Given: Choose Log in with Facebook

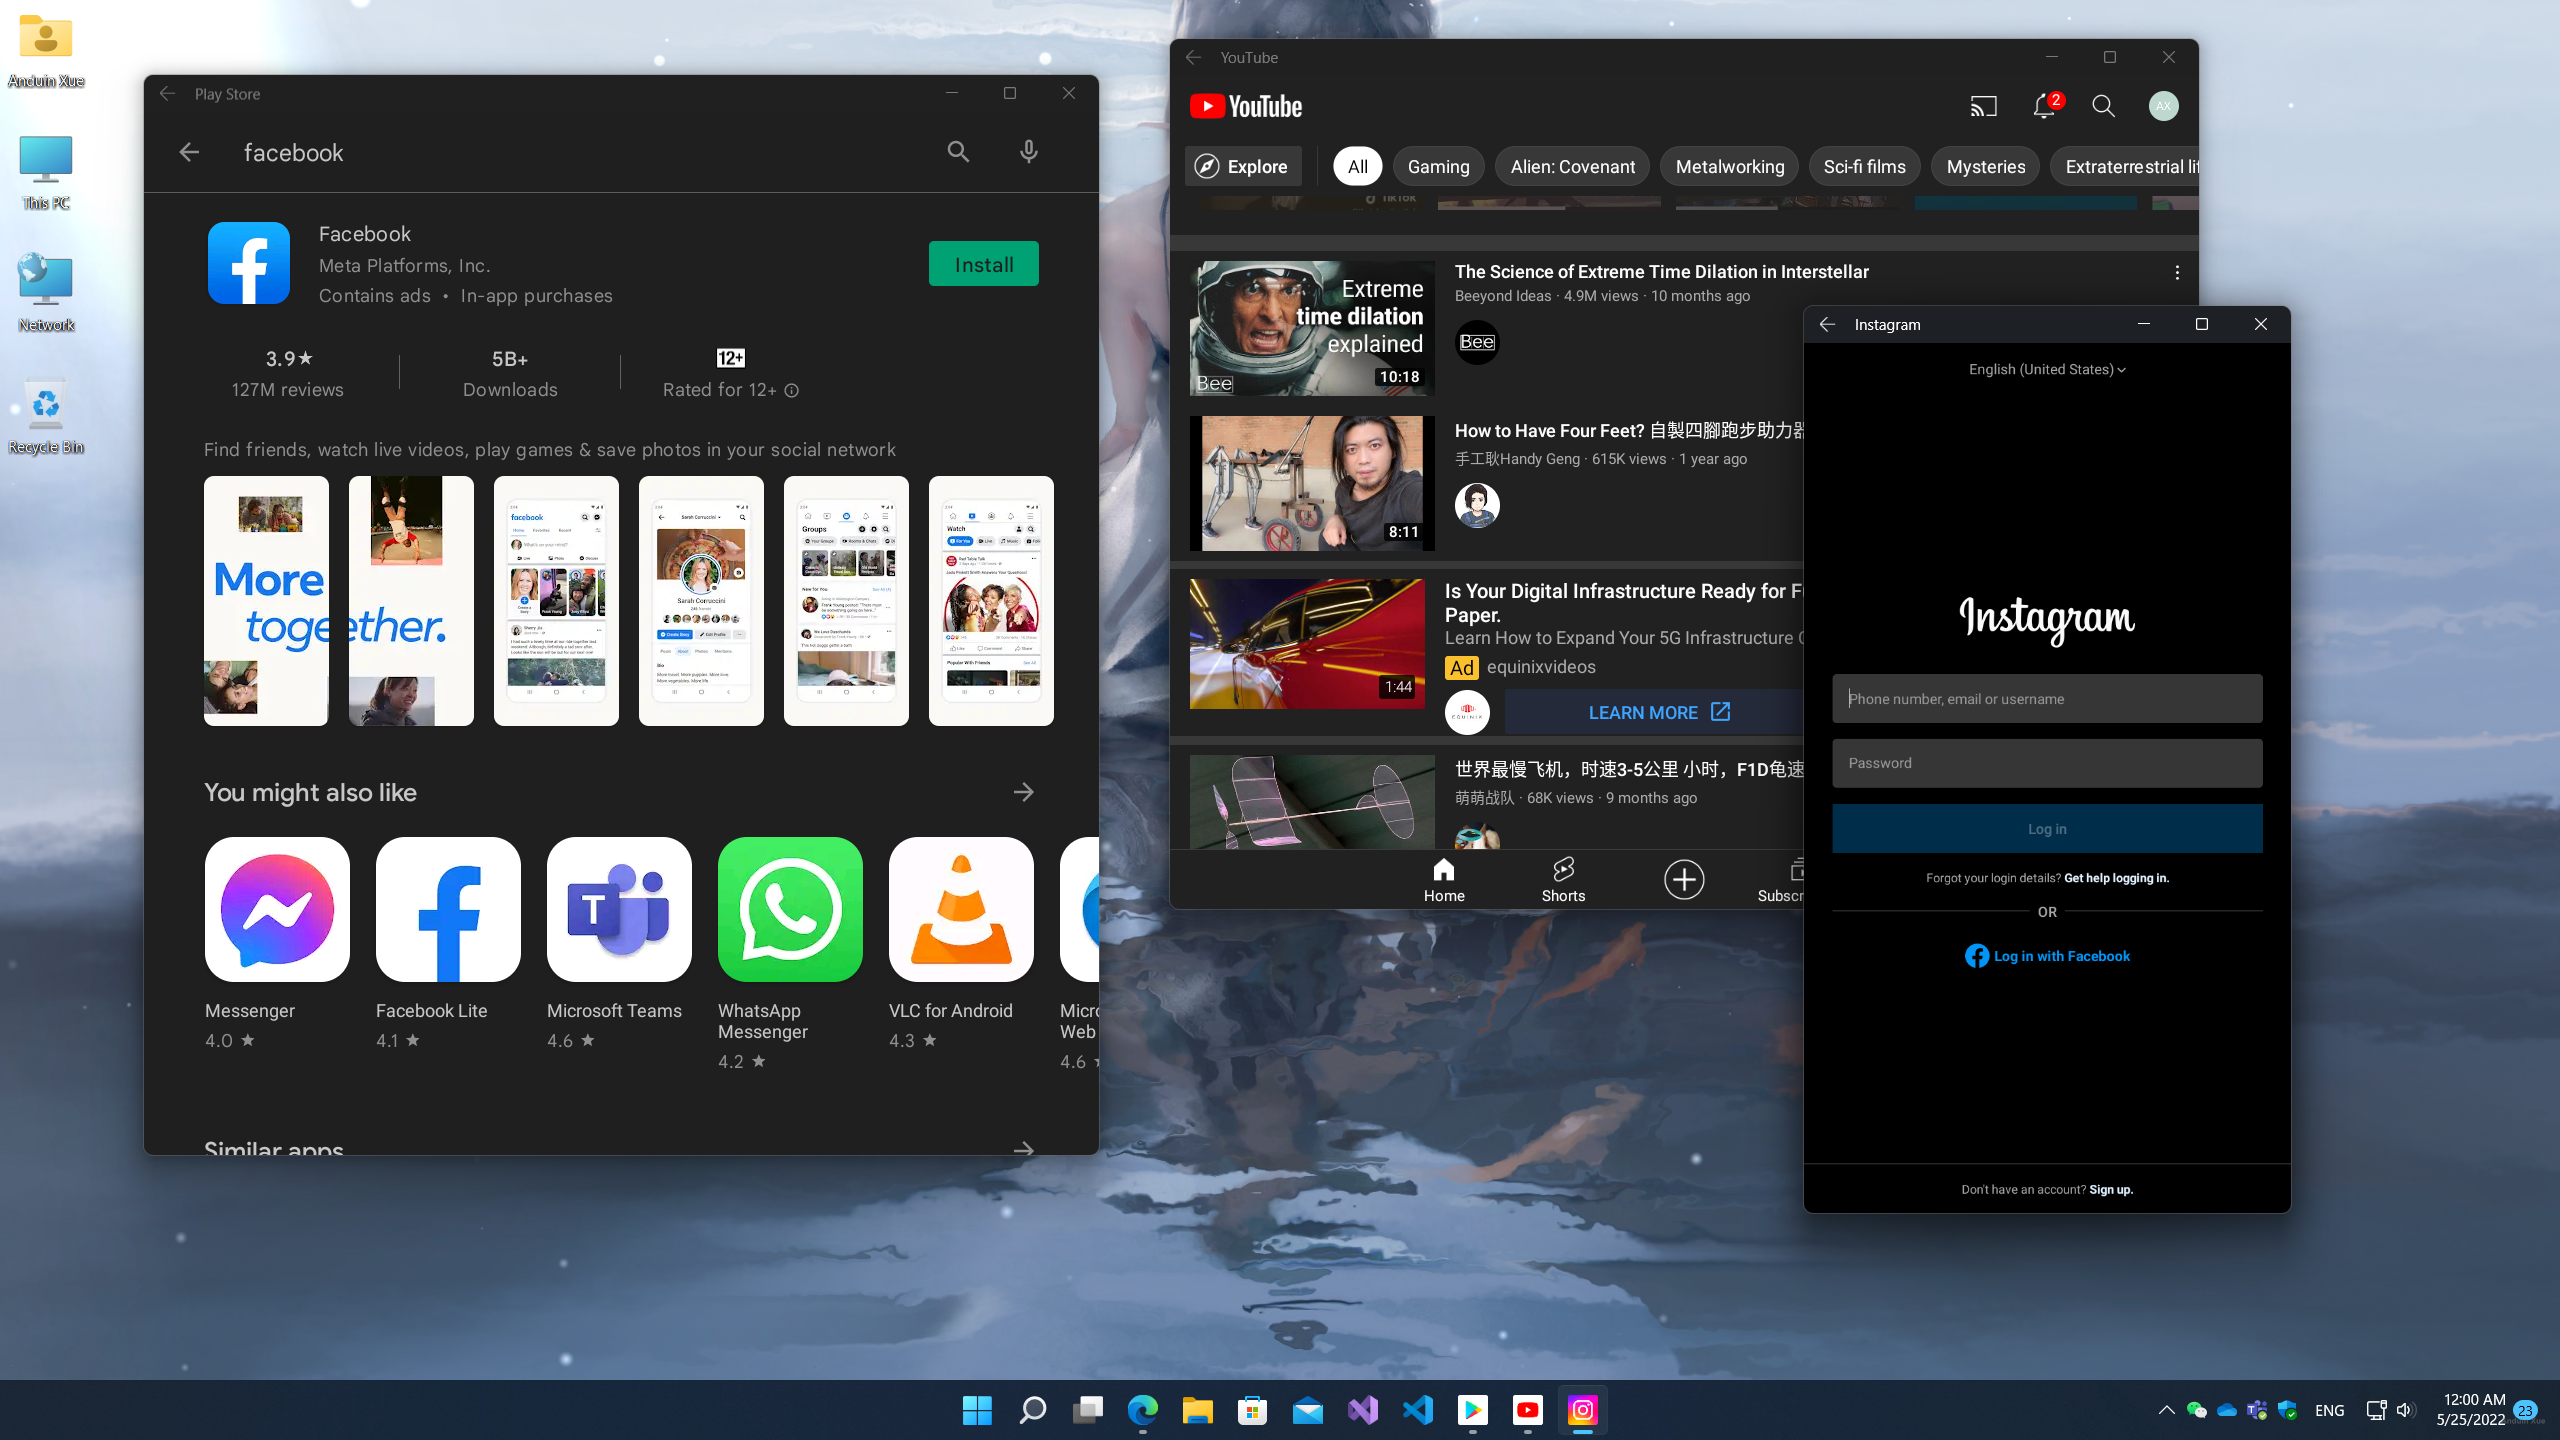Looking at the screenshot, I should click(2047, 956).
